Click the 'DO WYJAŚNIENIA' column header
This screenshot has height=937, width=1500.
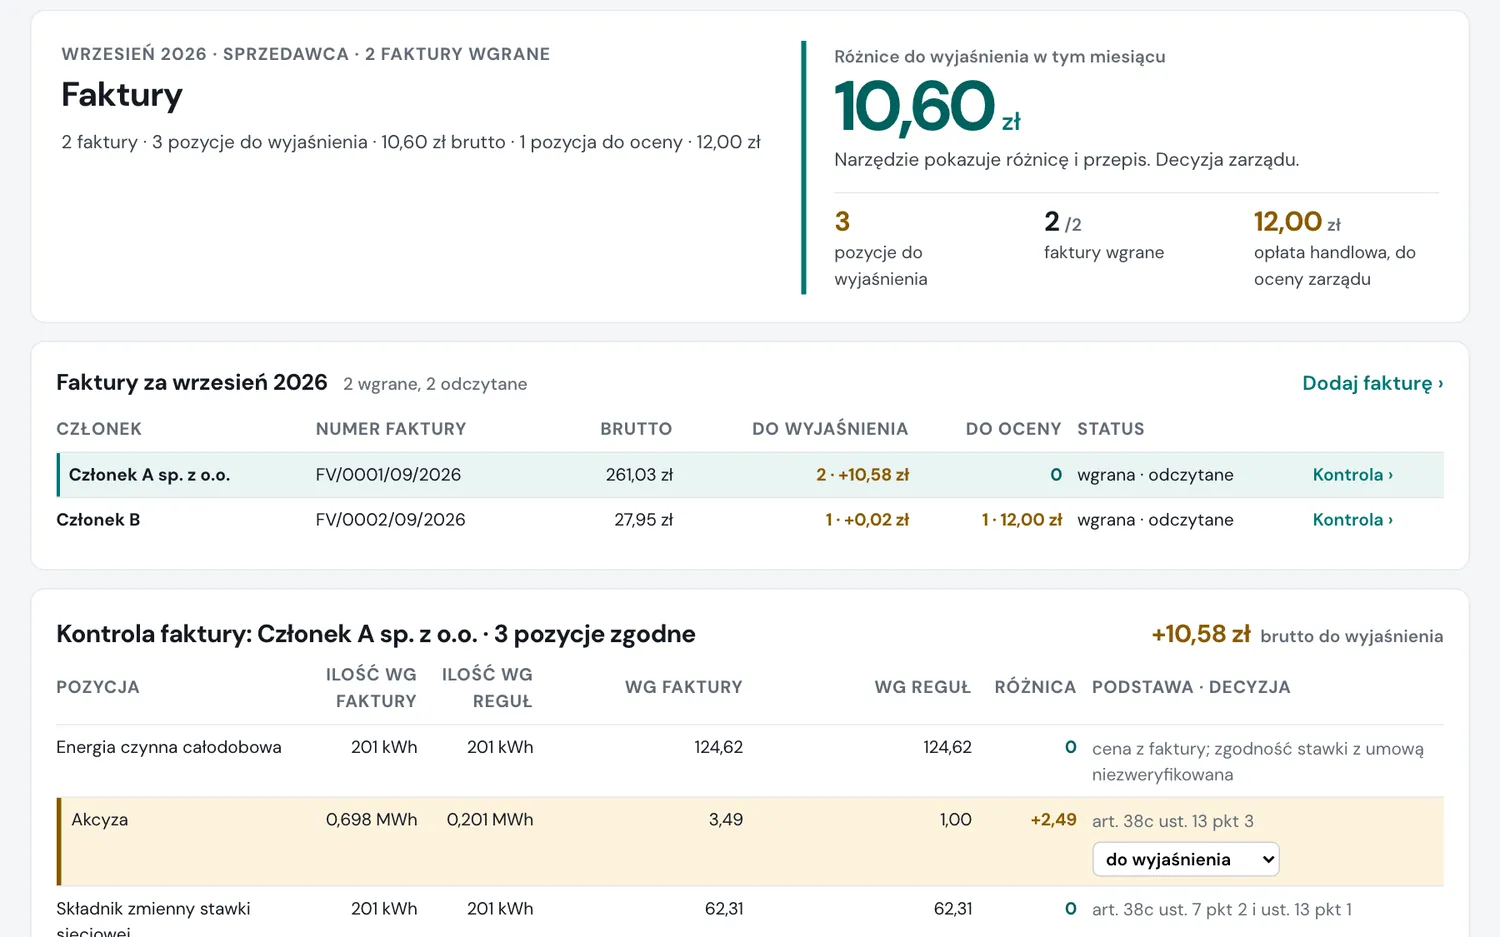[x=830, y=429]
